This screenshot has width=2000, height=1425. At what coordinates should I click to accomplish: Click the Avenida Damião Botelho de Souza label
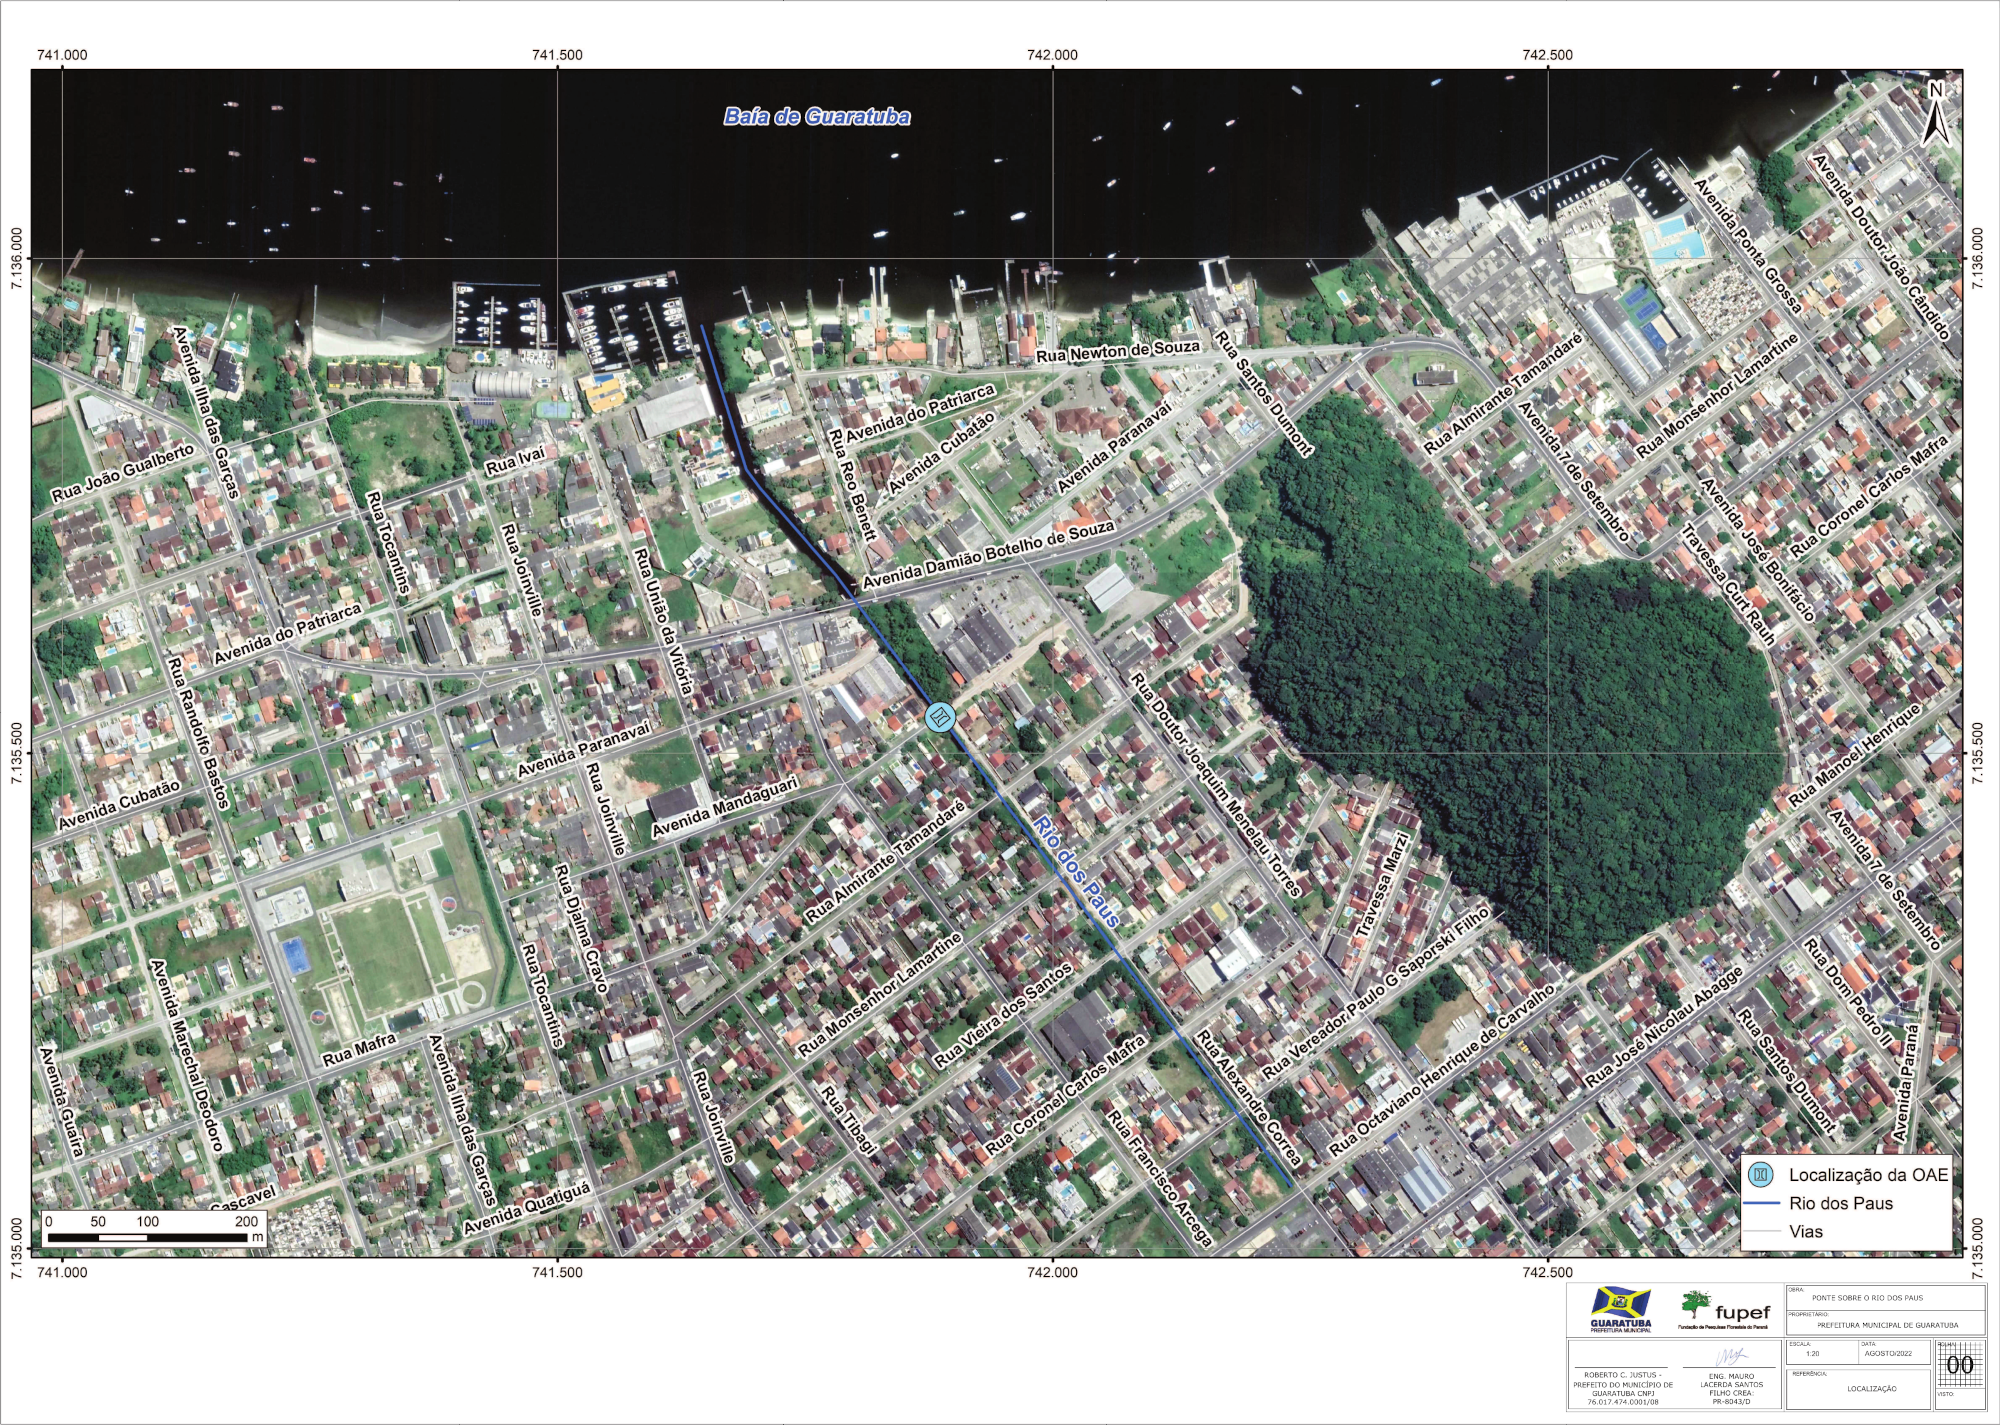point(988,553)
